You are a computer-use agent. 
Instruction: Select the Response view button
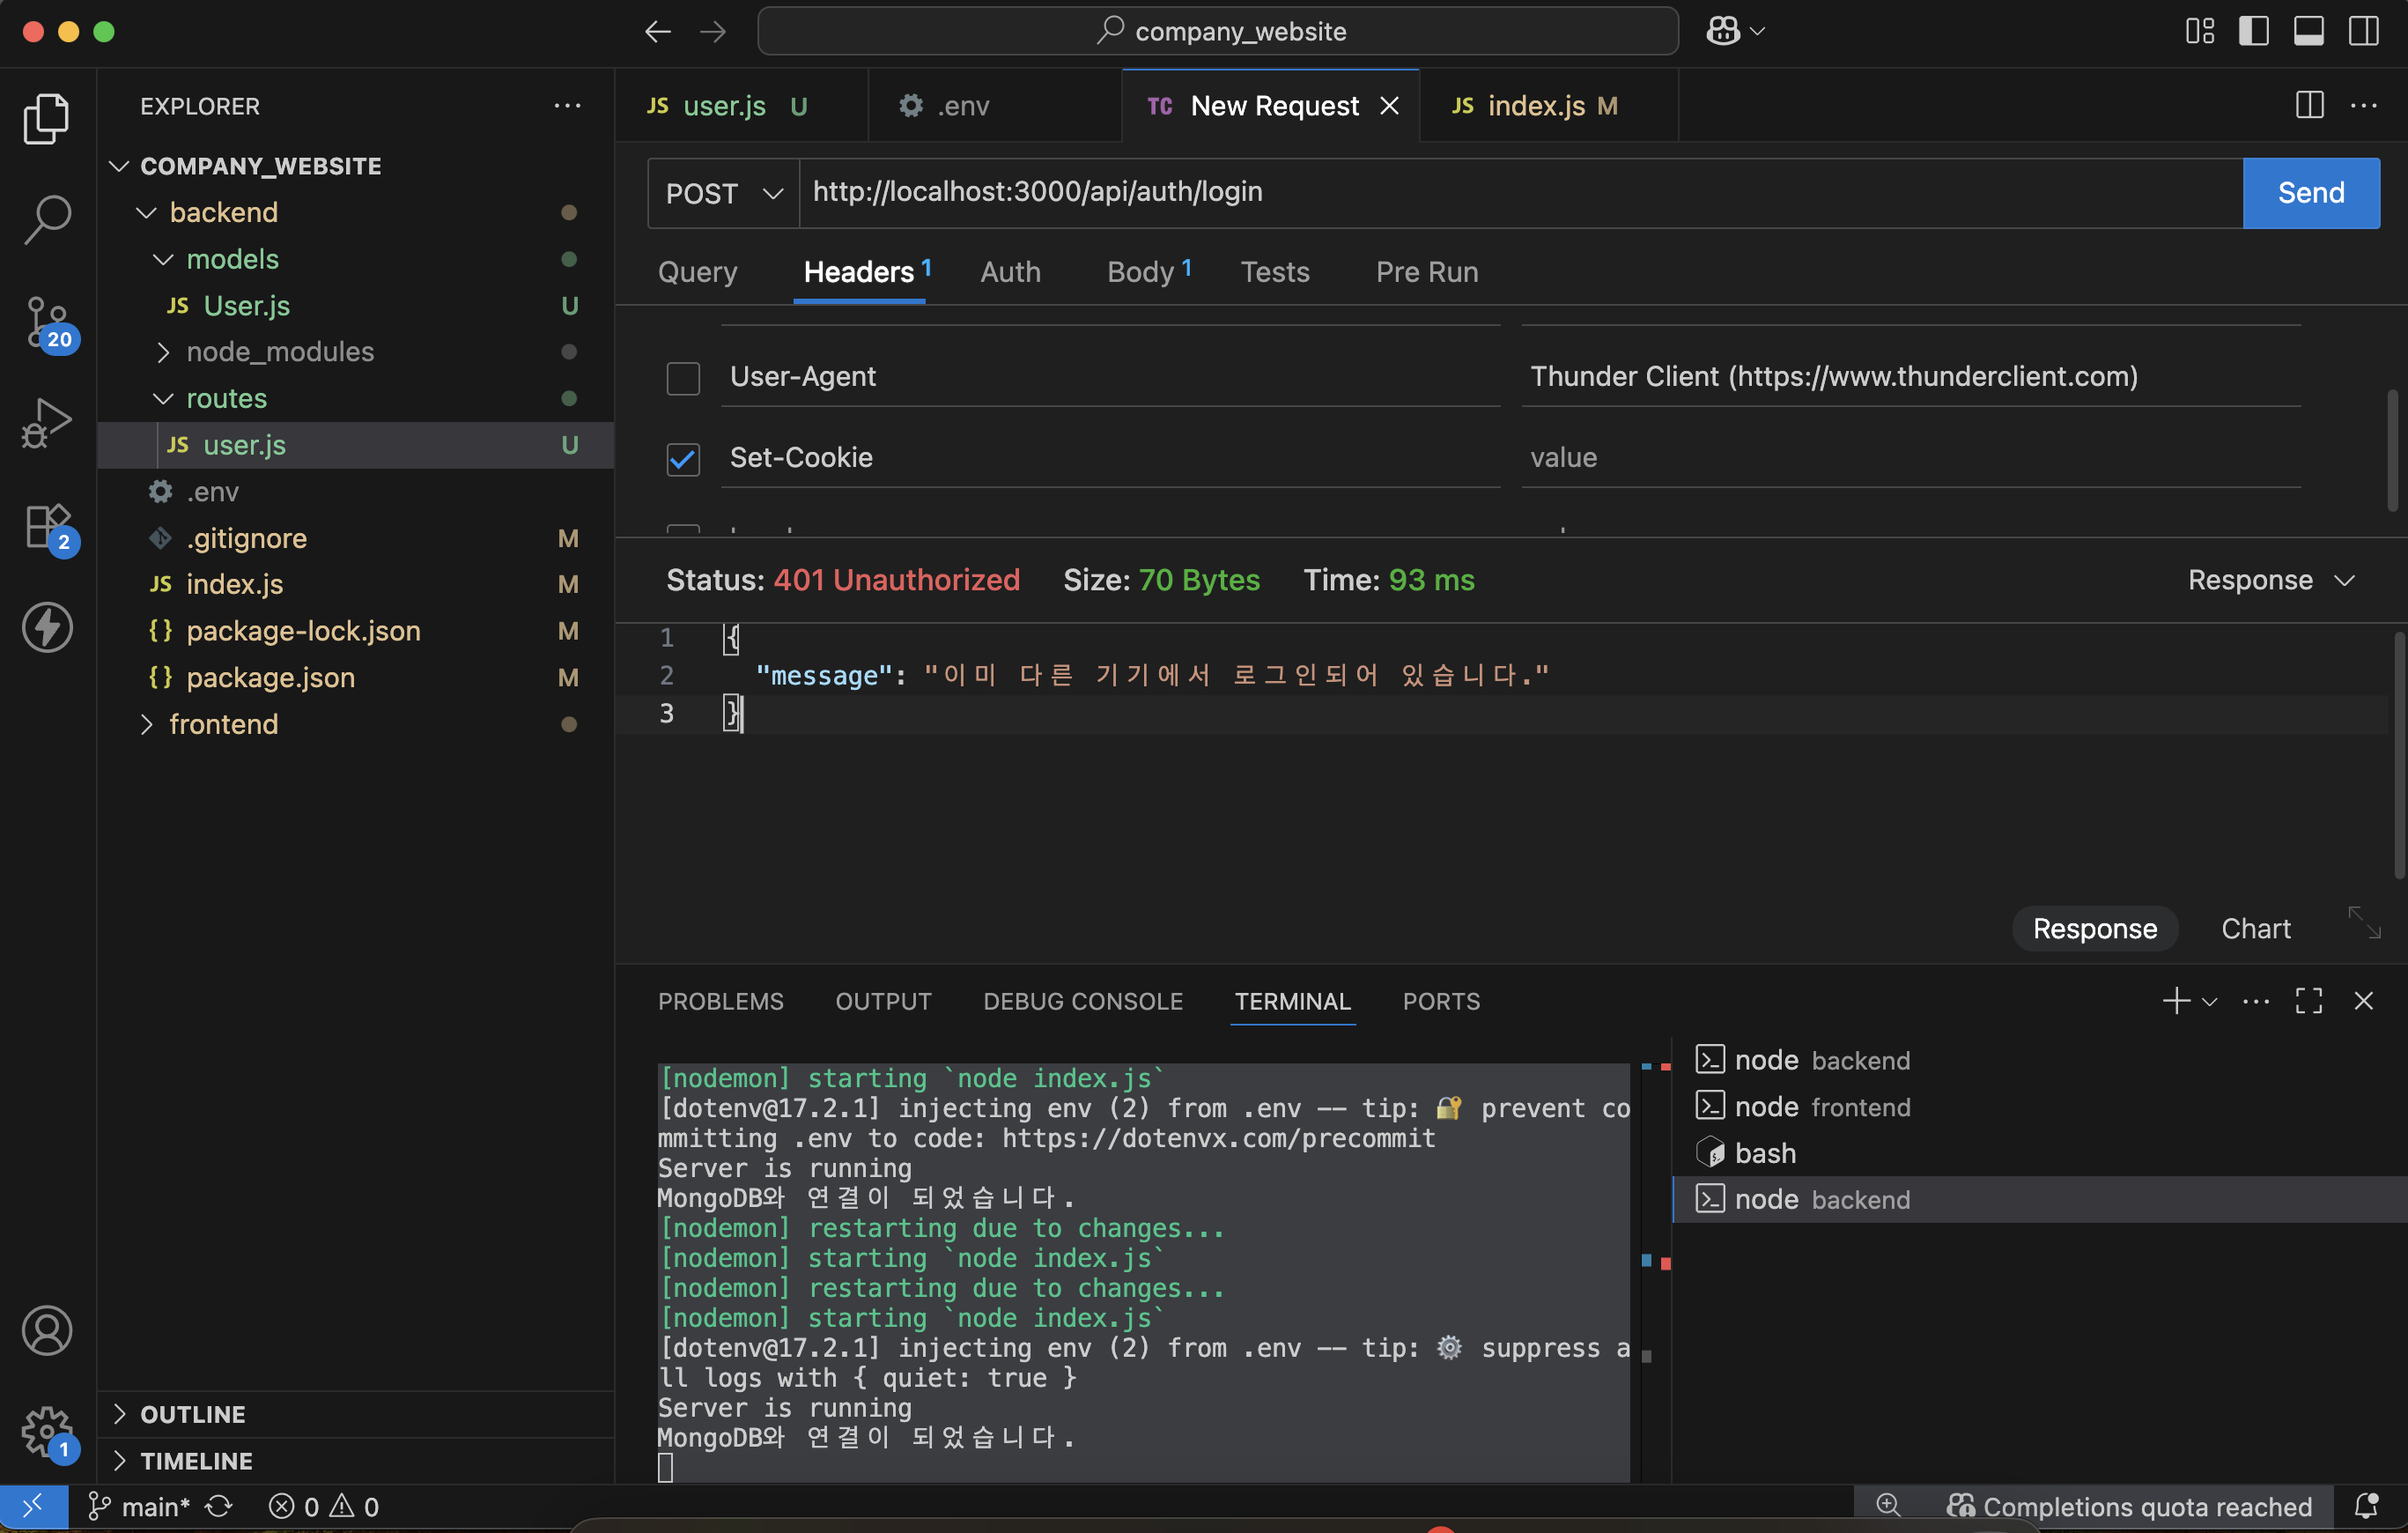(2094, 929)
